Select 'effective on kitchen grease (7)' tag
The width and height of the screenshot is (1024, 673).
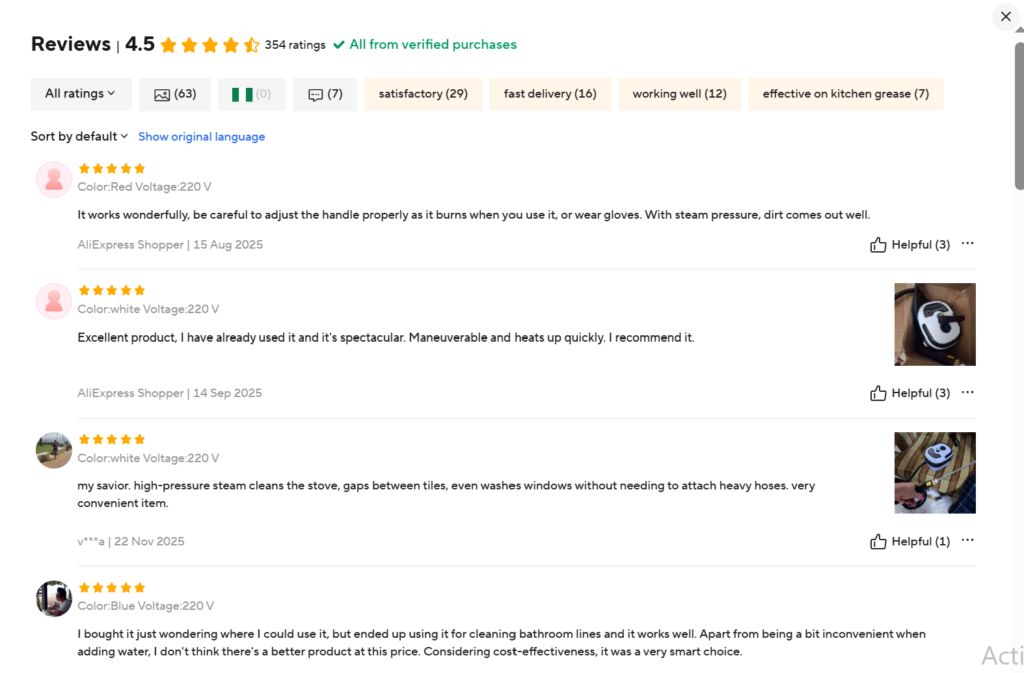tap(845, 94)
